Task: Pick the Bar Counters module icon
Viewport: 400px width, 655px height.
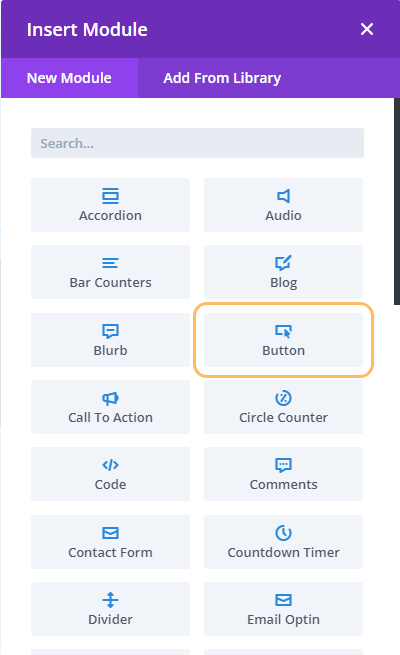Action: (x=110, y=263)
